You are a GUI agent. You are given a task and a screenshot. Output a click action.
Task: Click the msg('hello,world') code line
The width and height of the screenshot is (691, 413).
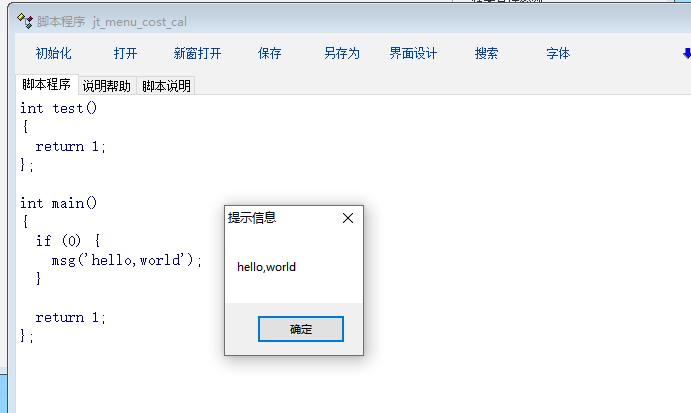126,260
